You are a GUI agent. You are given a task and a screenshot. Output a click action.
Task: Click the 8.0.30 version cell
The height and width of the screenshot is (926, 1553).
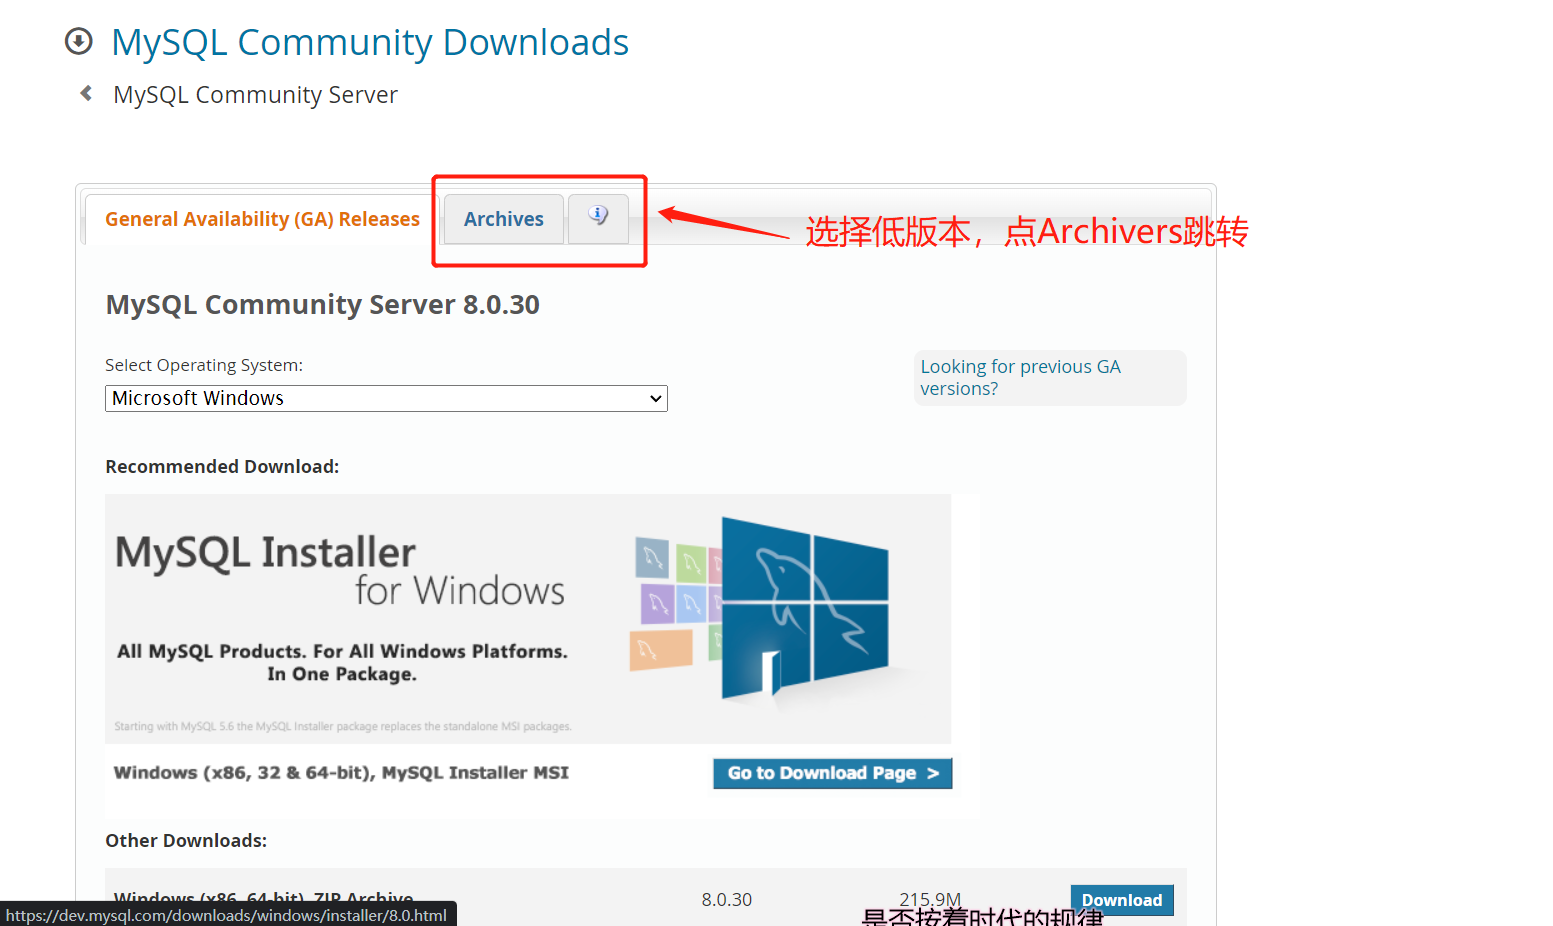[x=727, y=900]
